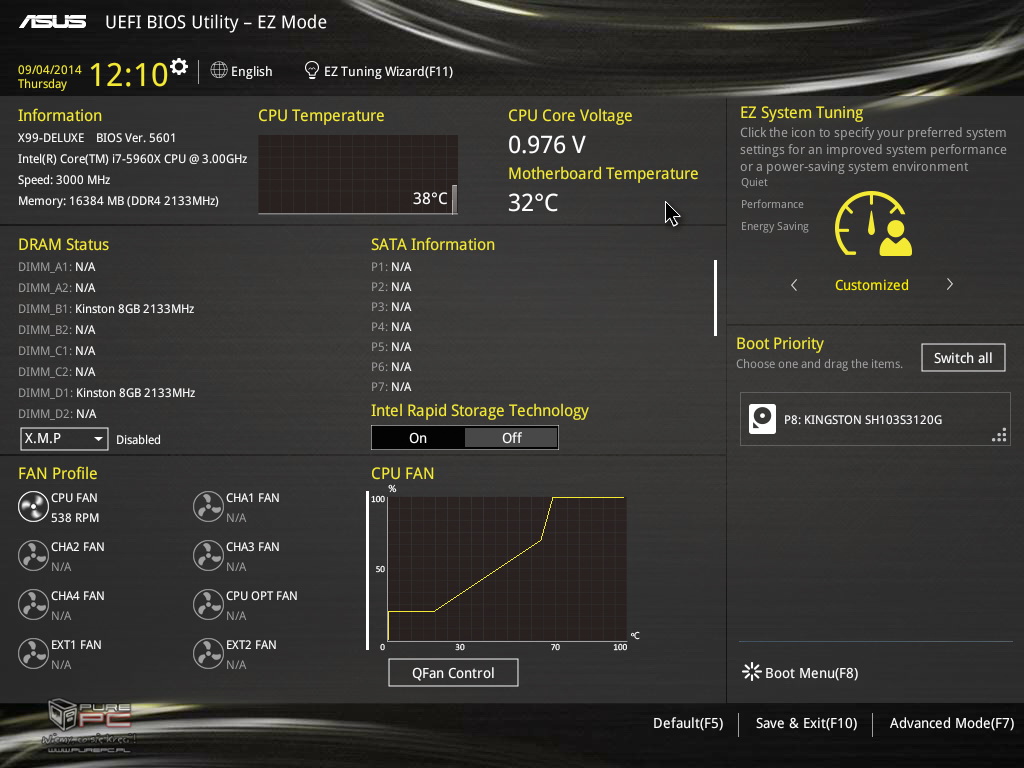Click the language globe icon
1024x768 pixels.
(x=219, y=70)
